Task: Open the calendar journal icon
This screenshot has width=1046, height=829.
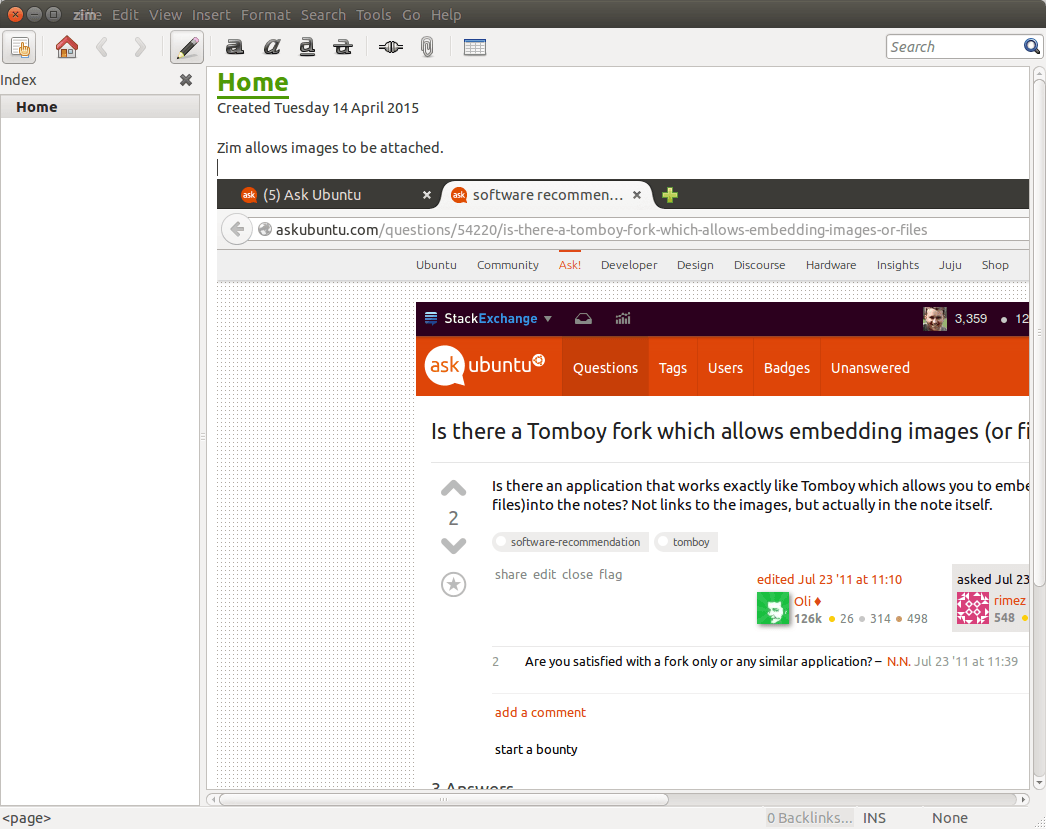Action: pyautogui.click(x=475, y=47)
